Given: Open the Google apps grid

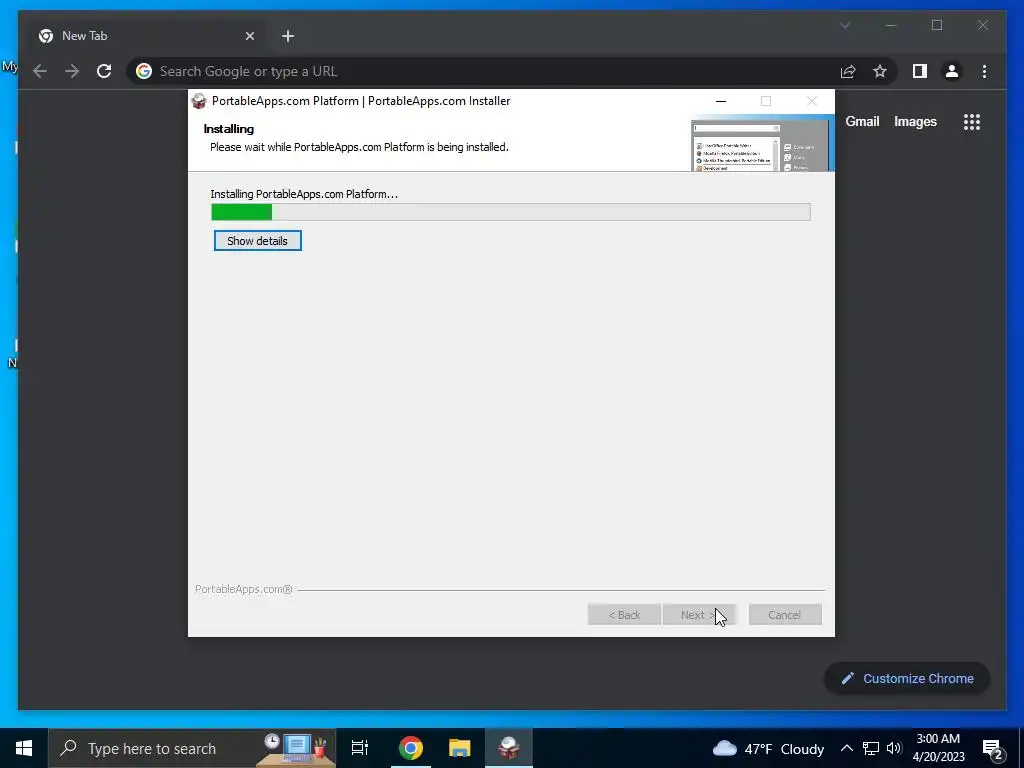Looking at the screenshot, I should point(972,121).
